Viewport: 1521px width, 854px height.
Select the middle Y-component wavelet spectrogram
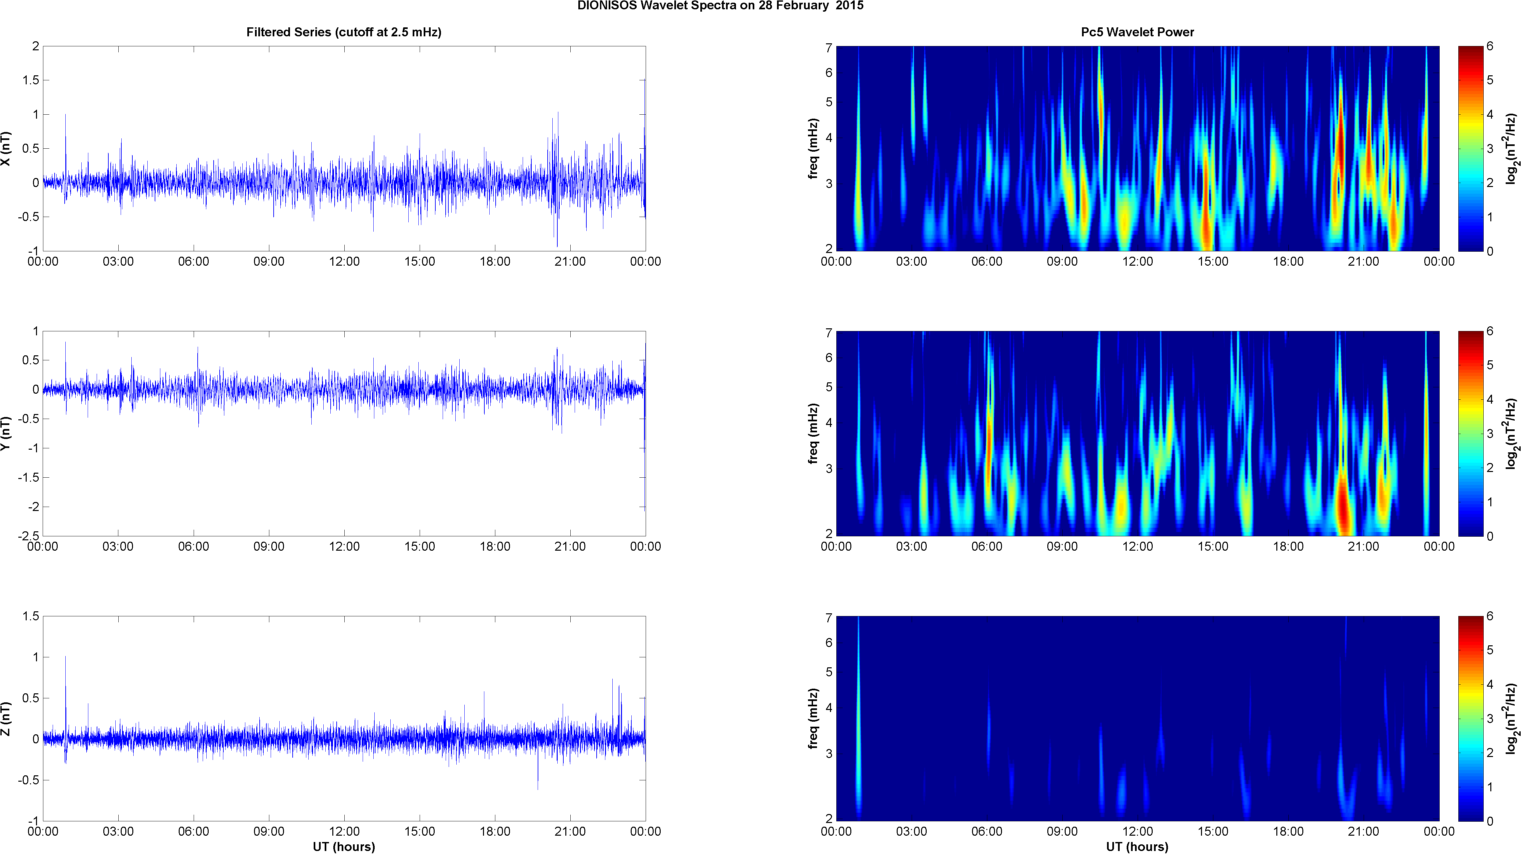(1137, 433)
